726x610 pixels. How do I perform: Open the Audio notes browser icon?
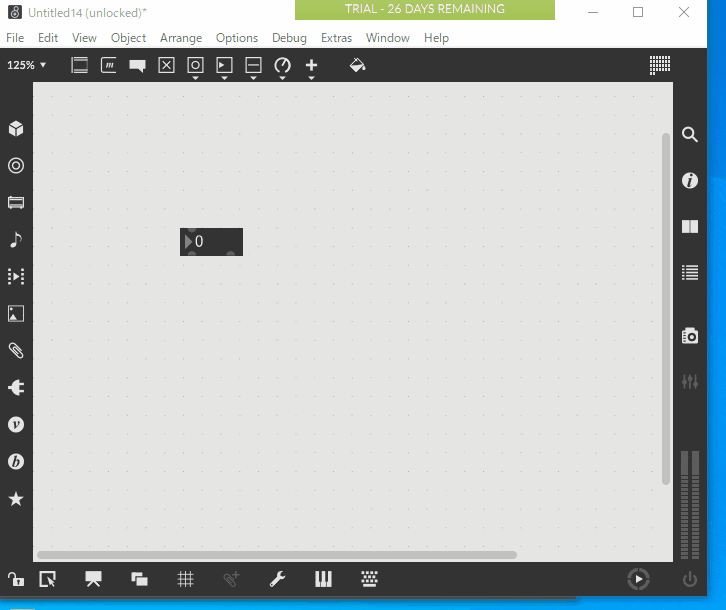tap(16, 239)
